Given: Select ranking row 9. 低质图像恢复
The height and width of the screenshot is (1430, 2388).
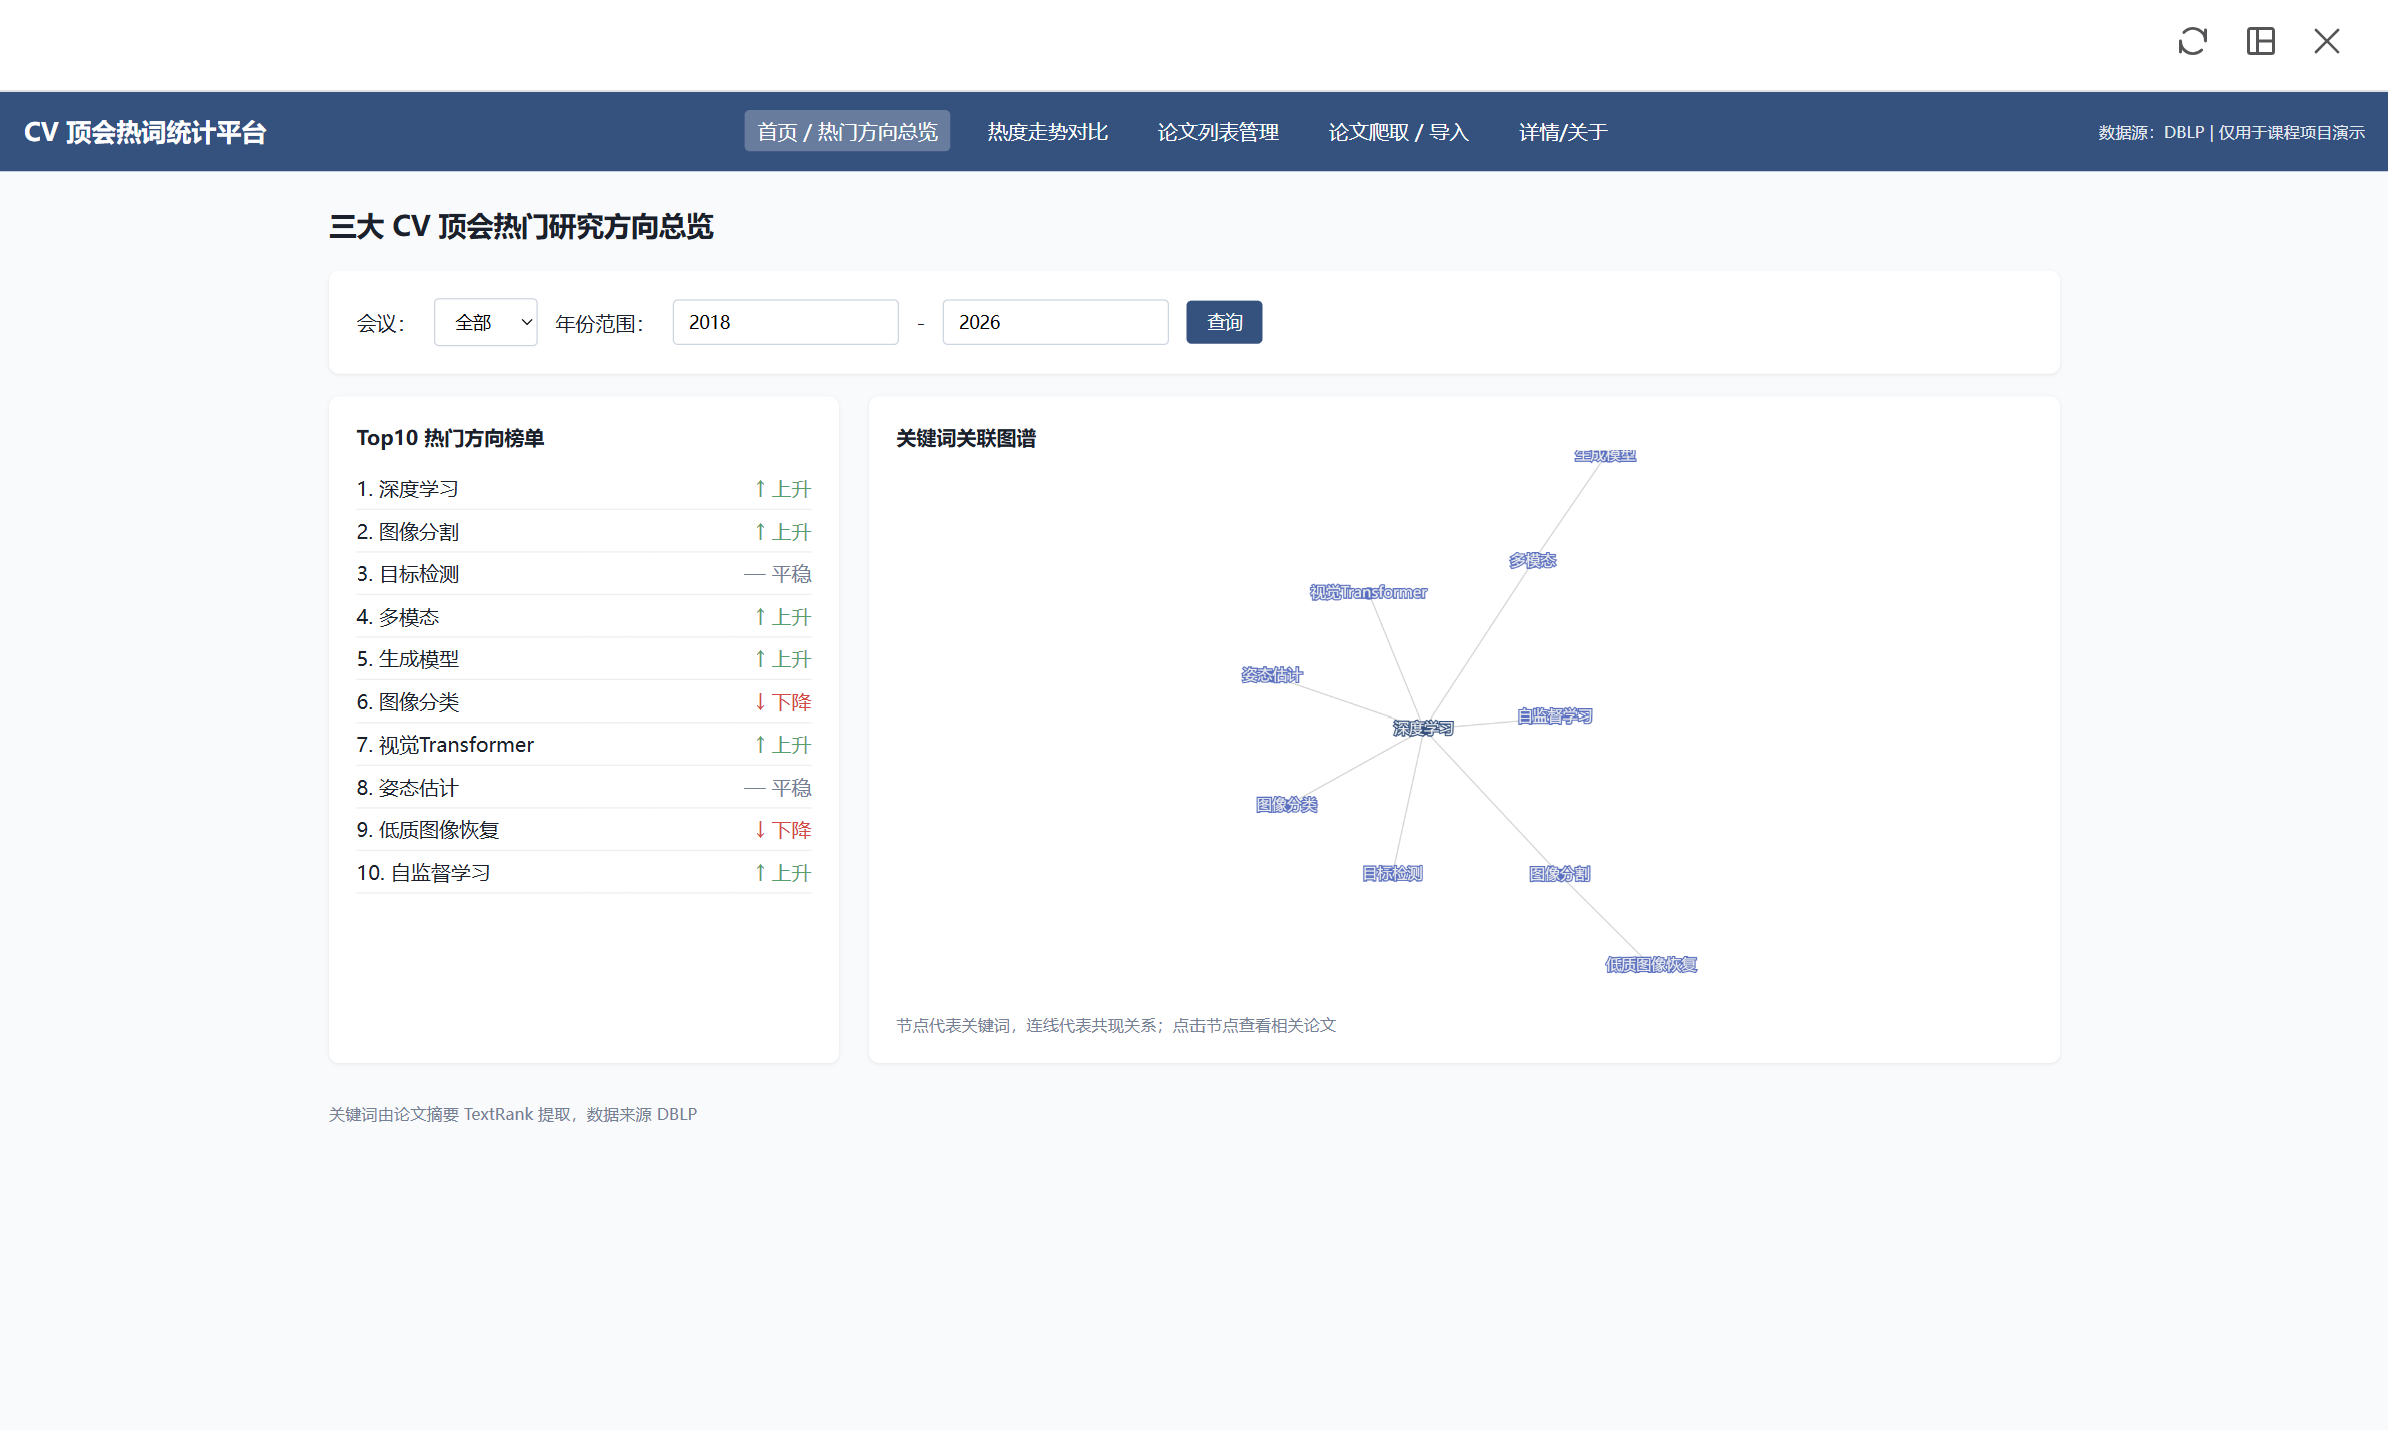Looking at the screenshot, I should [x=584, y=830].
